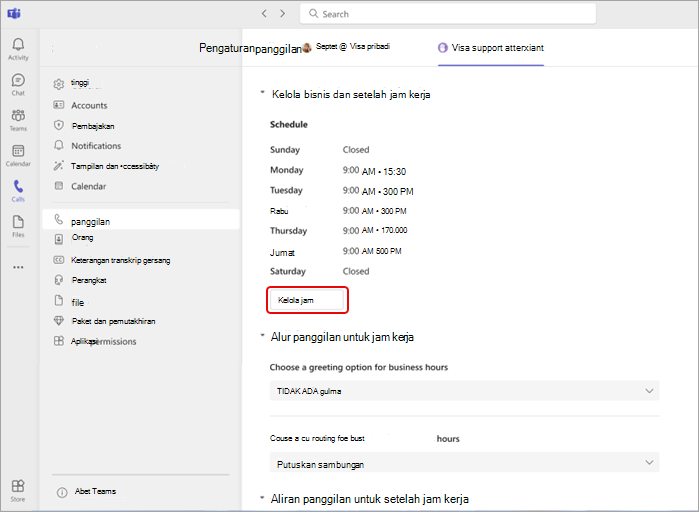The image size is (699, 512).
Task: Select Pembajakan settings category
Action: click(x=93, y=126)
